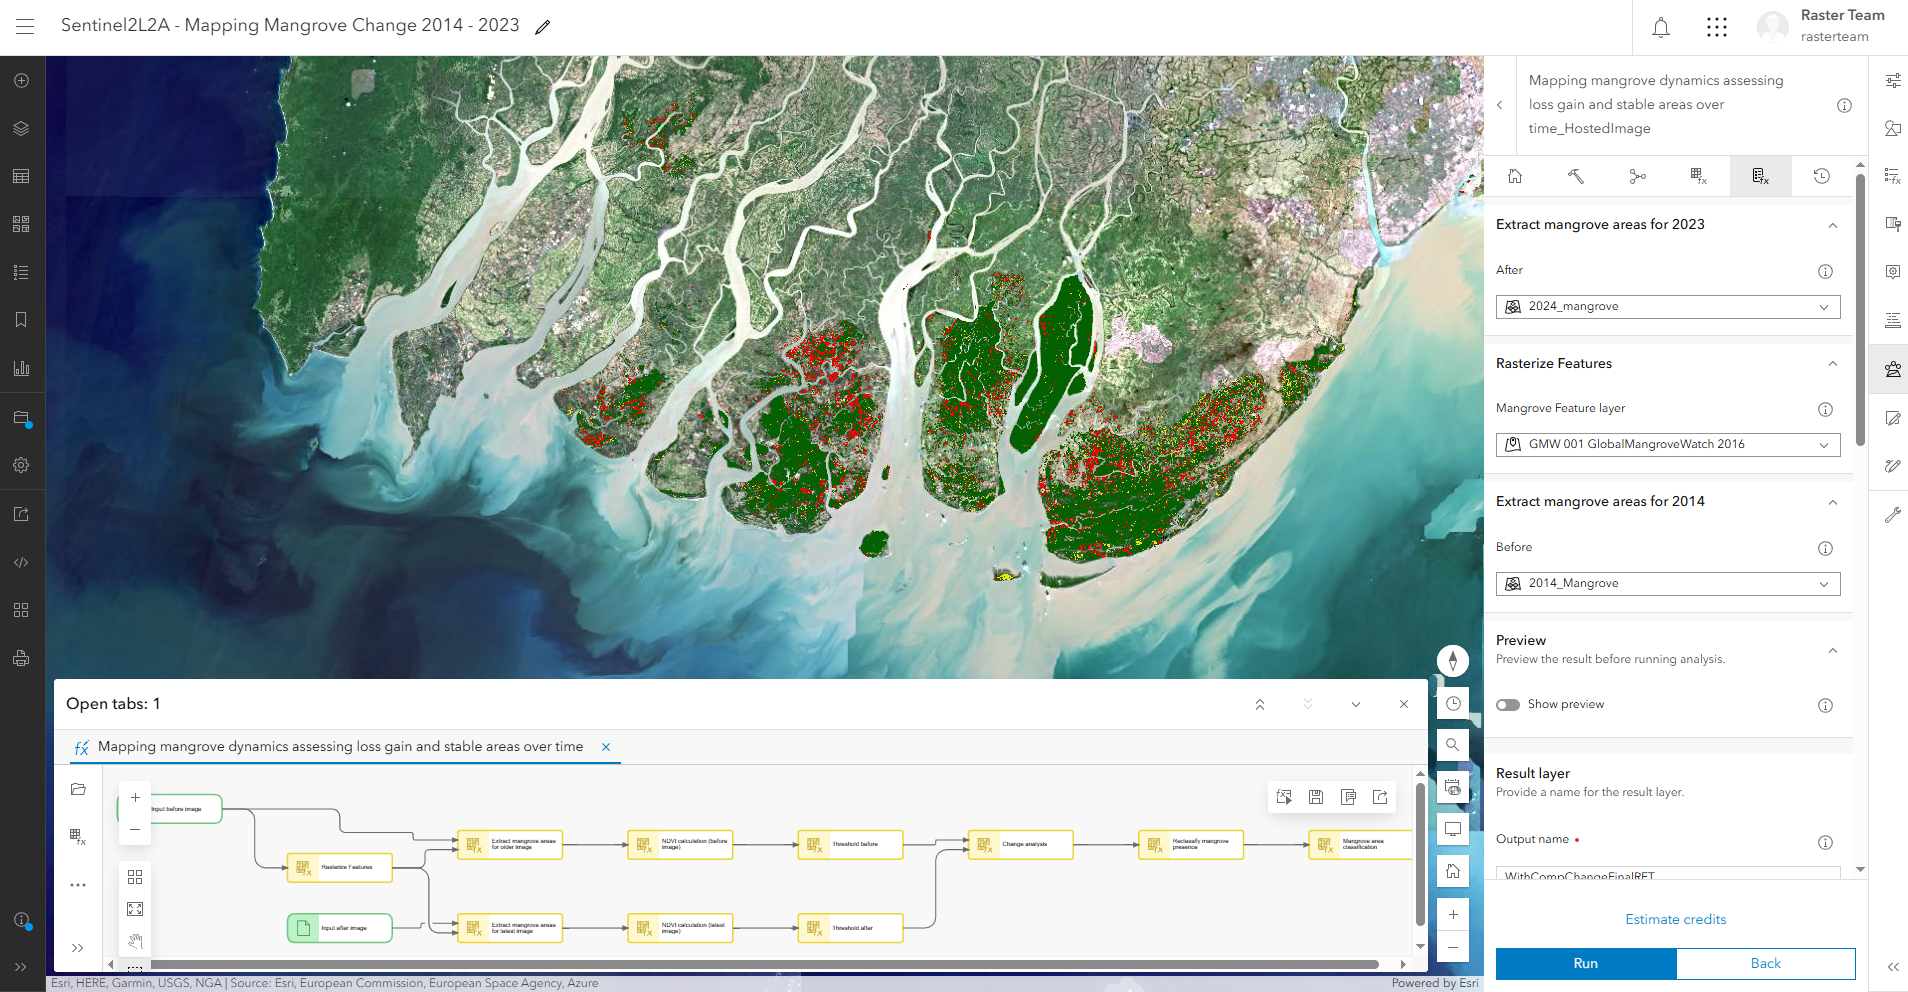
Task: Edit the map title with the pencil icon
Action: [x=543, y=27]
